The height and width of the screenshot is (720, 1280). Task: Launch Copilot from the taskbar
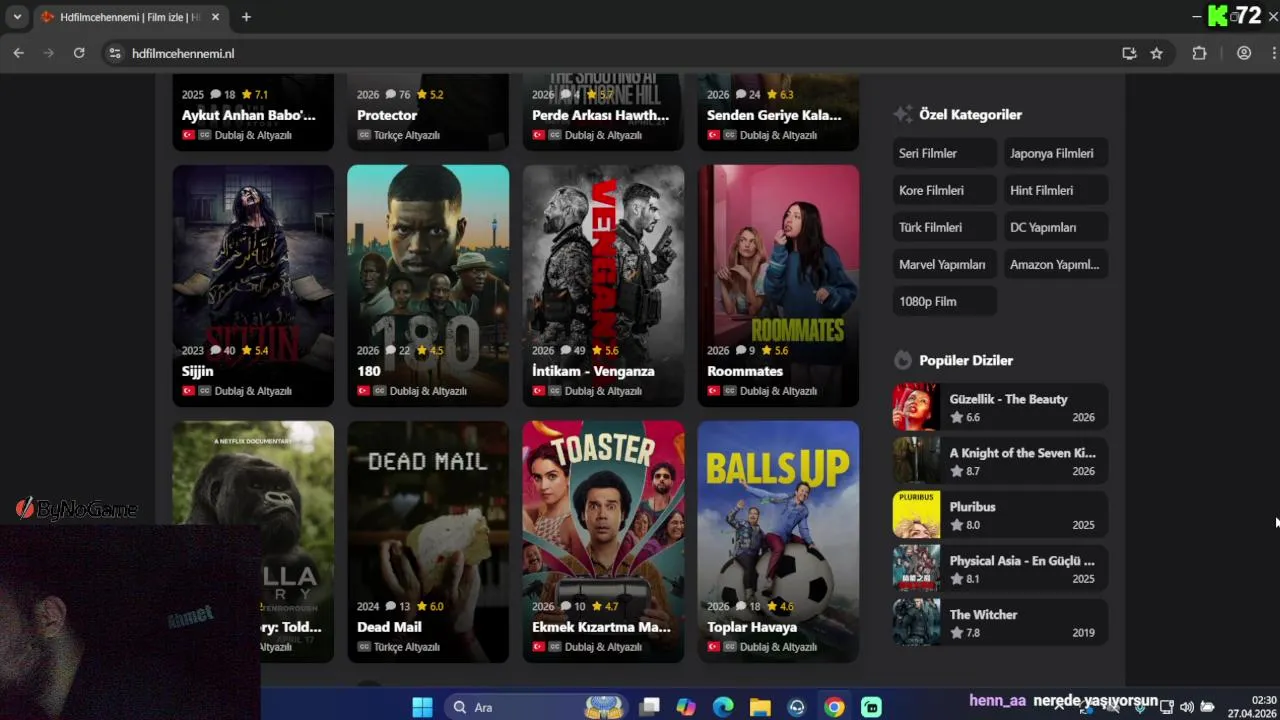tap(686, 707)
